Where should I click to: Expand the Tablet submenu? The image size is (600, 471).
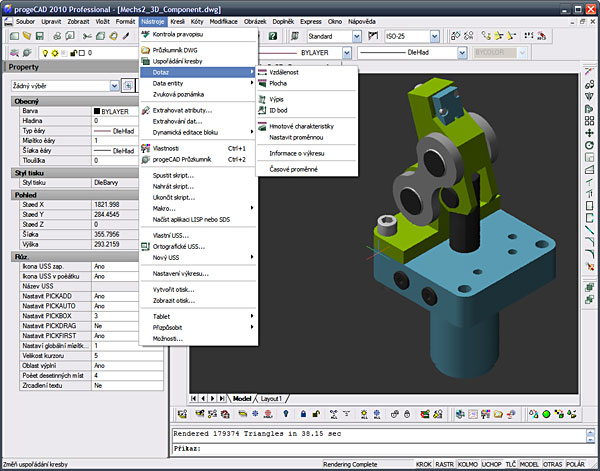[x=199, y=316]
